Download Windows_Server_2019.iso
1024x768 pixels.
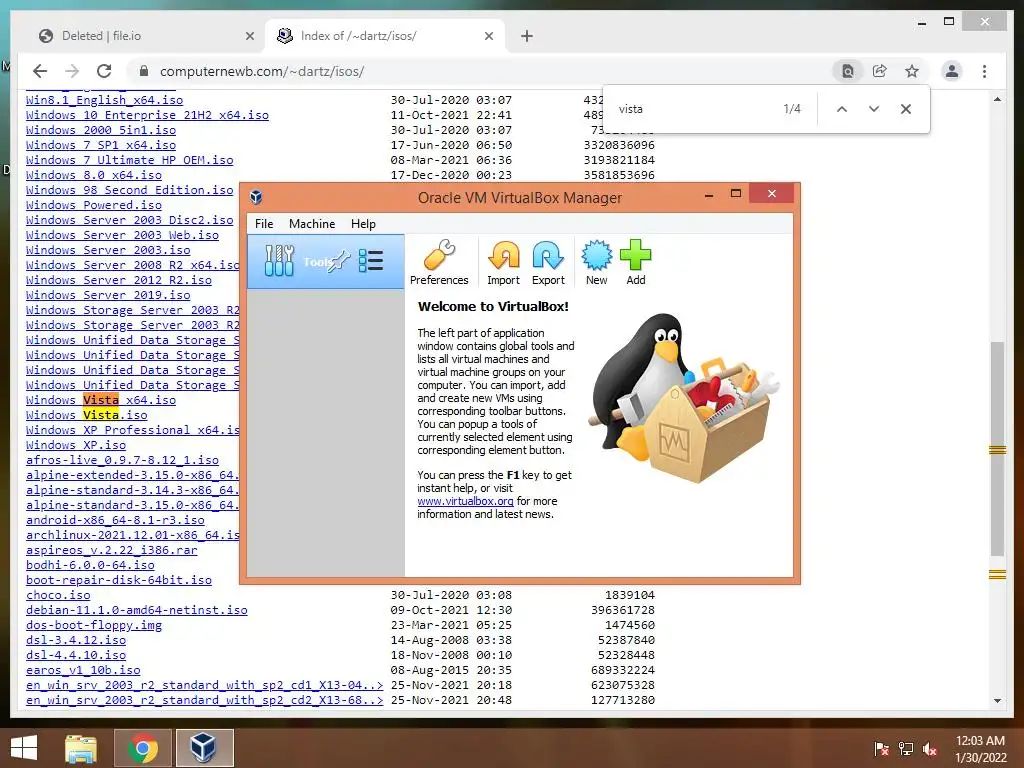pyautogui.click(x=108, y=295)
